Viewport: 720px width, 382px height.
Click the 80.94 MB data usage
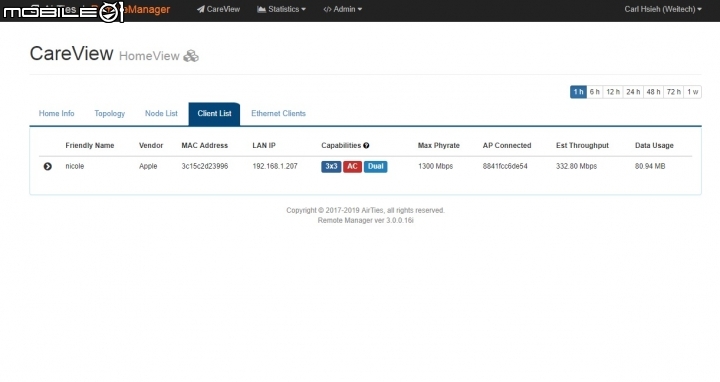pos(650,166)
